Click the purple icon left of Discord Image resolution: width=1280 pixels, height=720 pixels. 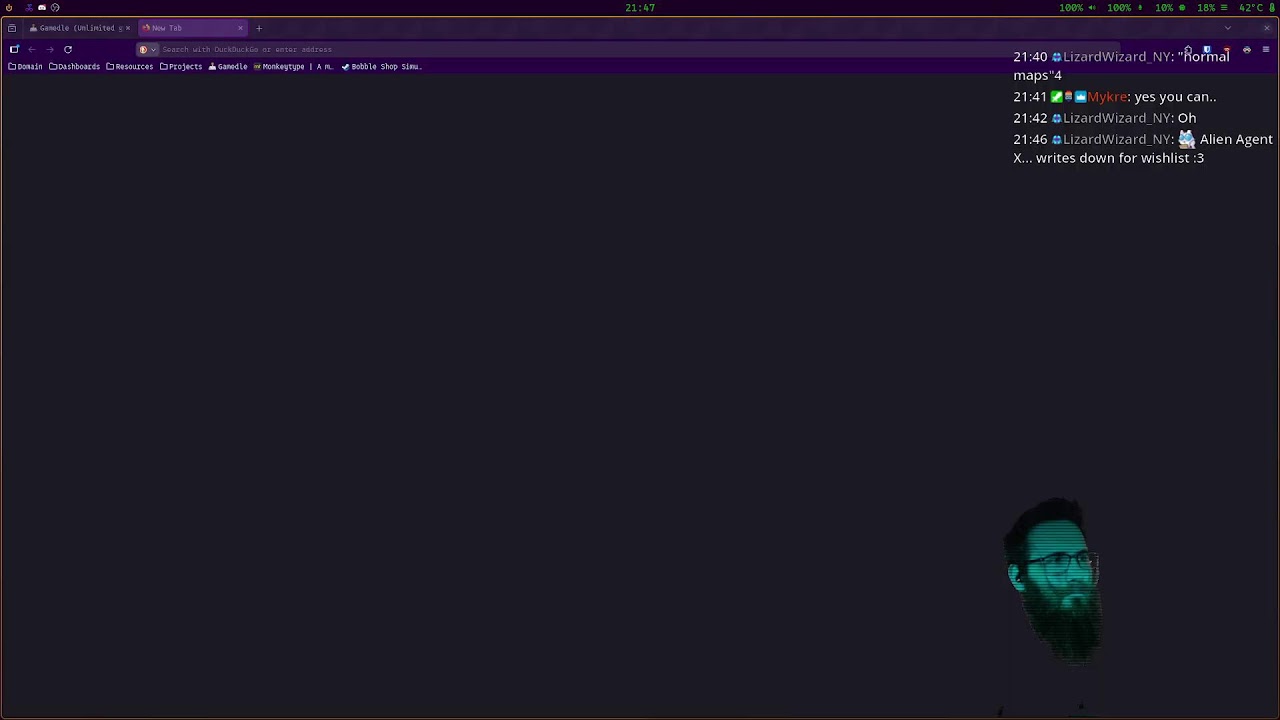coord(28,8)
